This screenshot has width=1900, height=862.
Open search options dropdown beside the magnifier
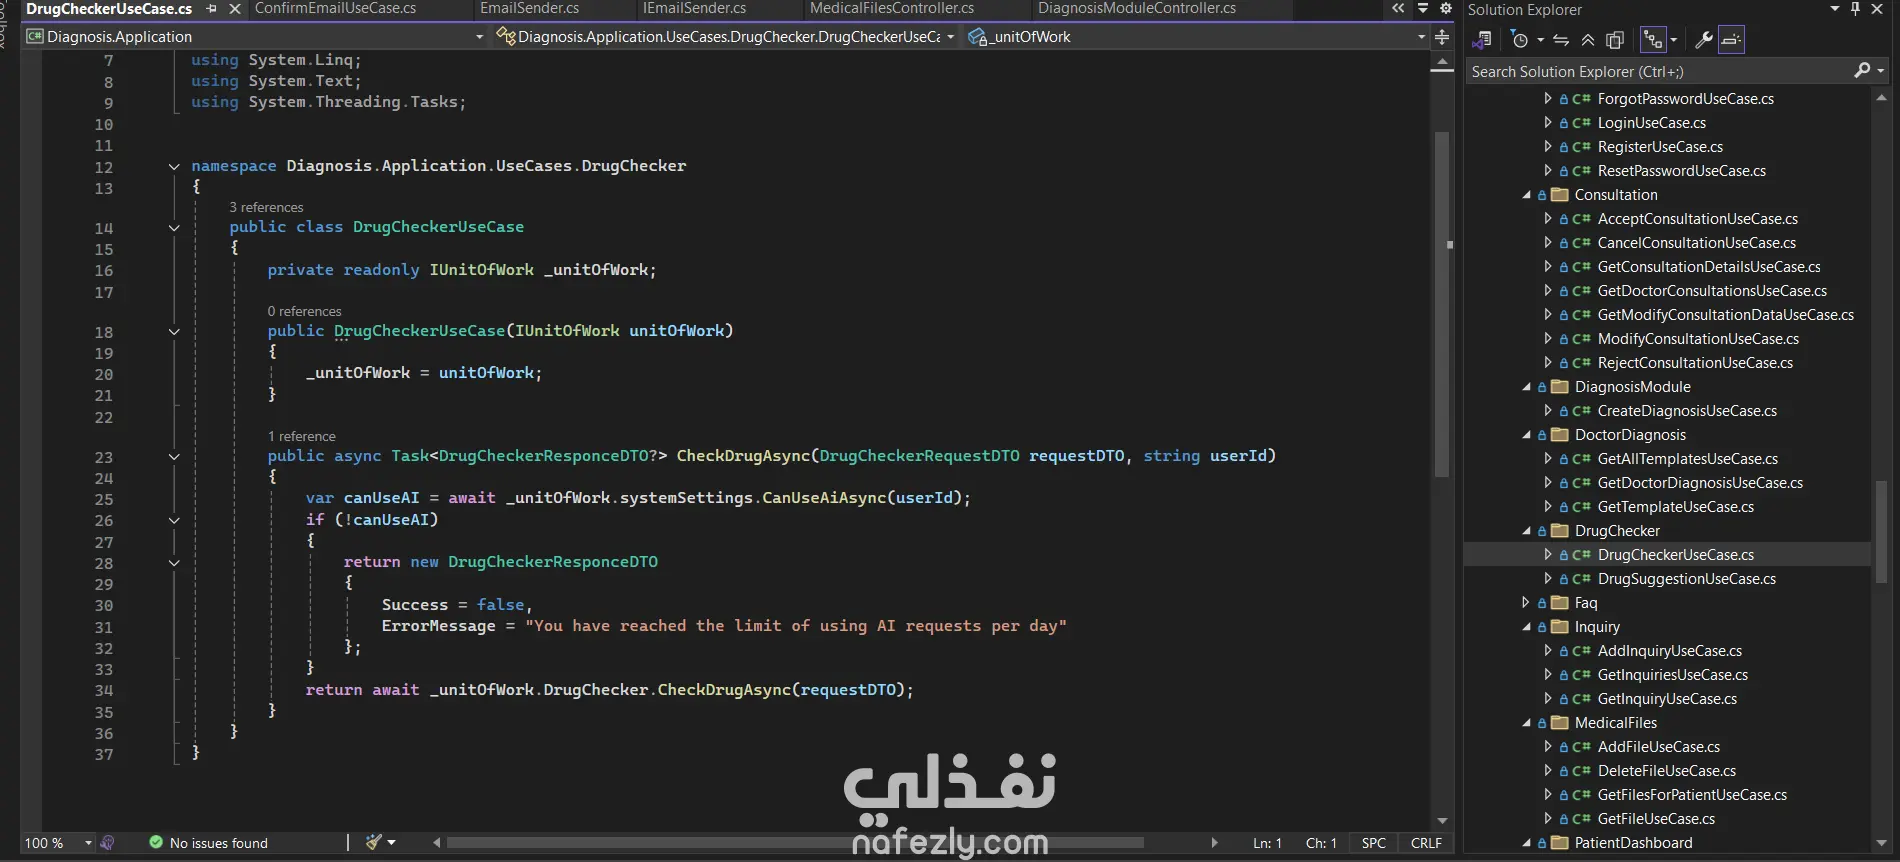click(x=1881, y=71)
